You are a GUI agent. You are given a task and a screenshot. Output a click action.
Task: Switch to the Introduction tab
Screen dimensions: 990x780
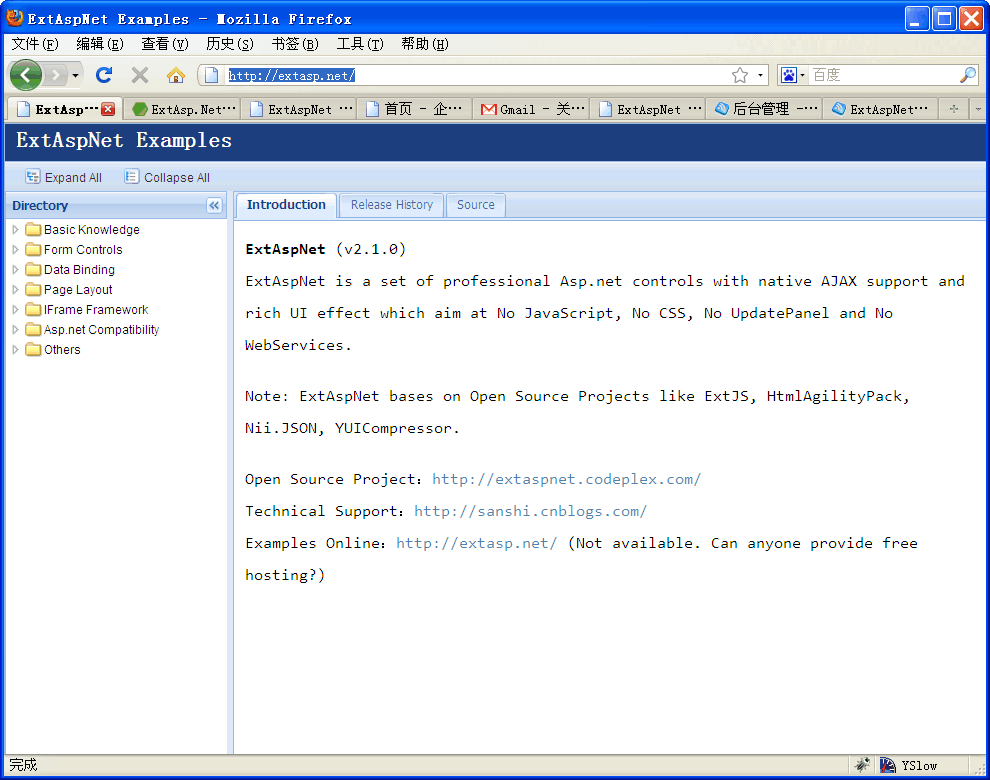[286, 205]
